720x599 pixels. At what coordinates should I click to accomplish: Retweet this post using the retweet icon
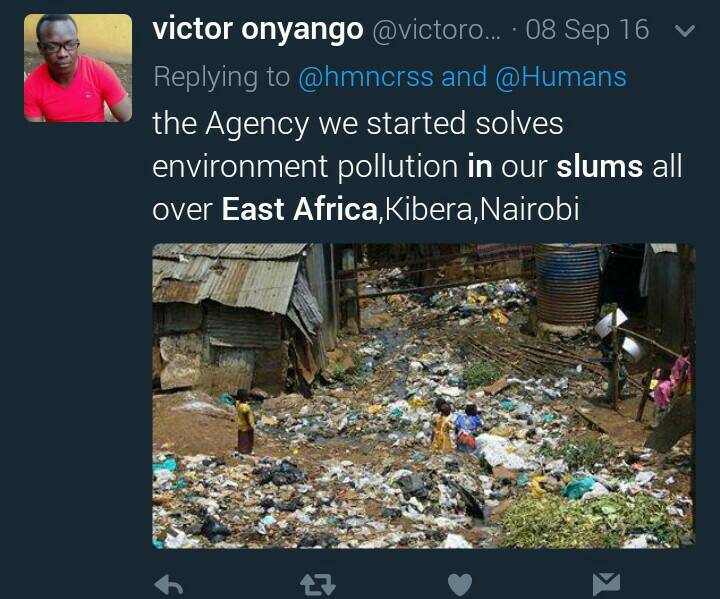pyautogui.click(x=318, y=585)
